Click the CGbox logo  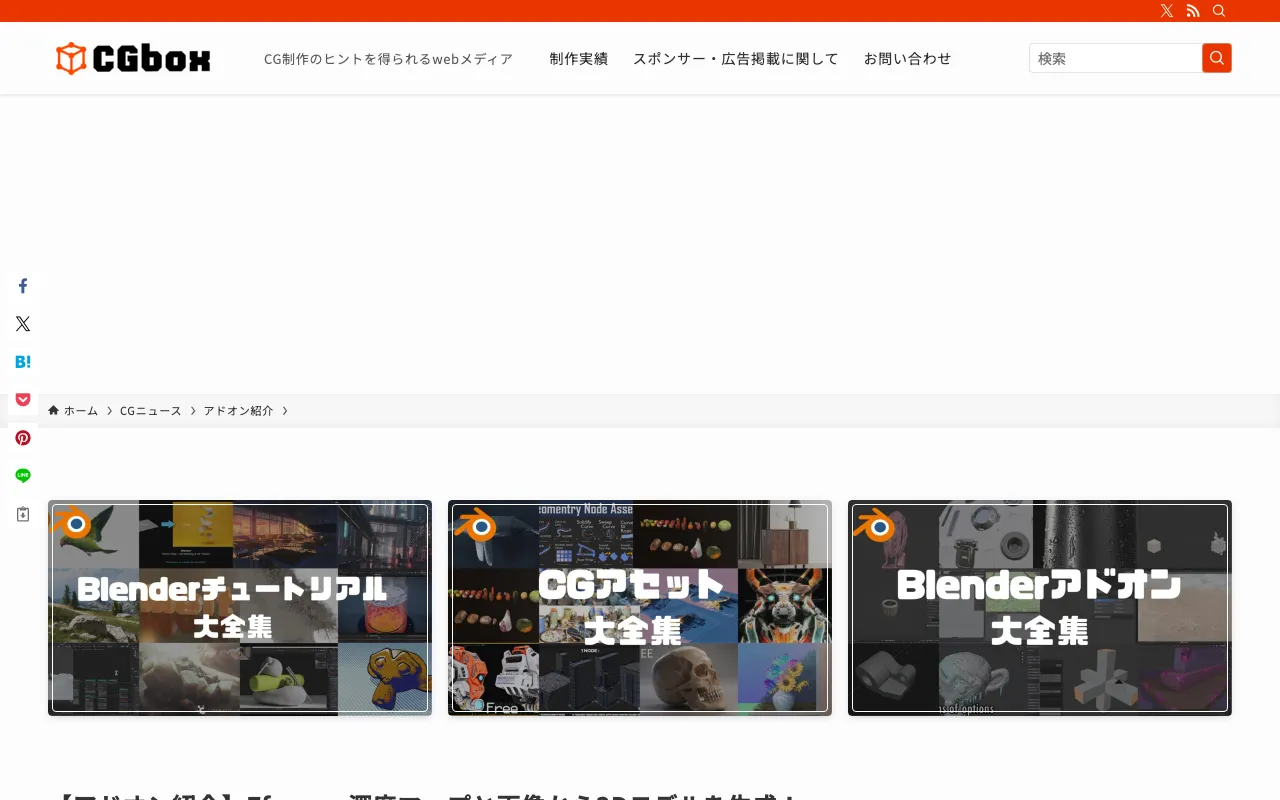tap(133, 59)
